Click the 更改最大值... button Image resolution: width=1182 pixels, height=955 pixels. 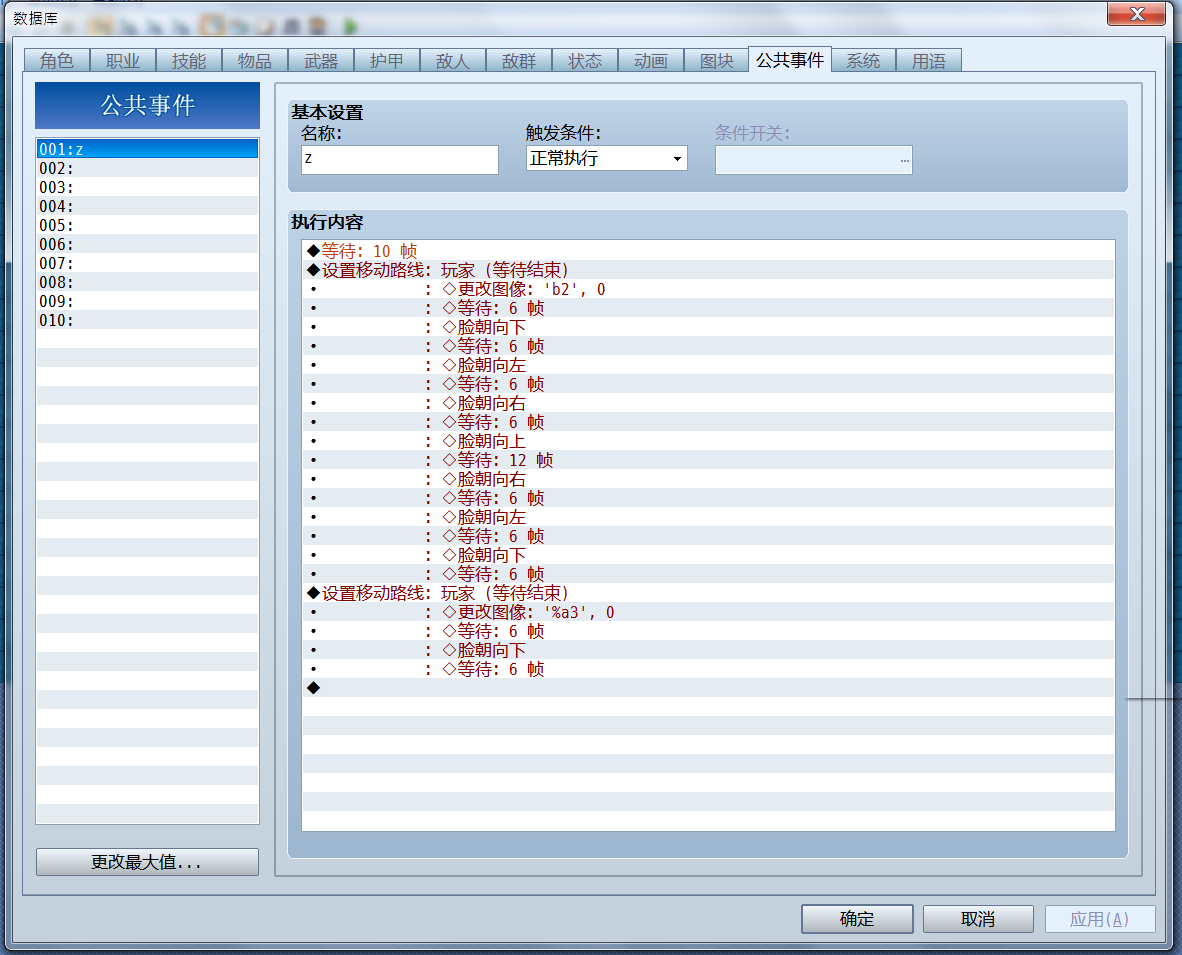tap(147, 862)
